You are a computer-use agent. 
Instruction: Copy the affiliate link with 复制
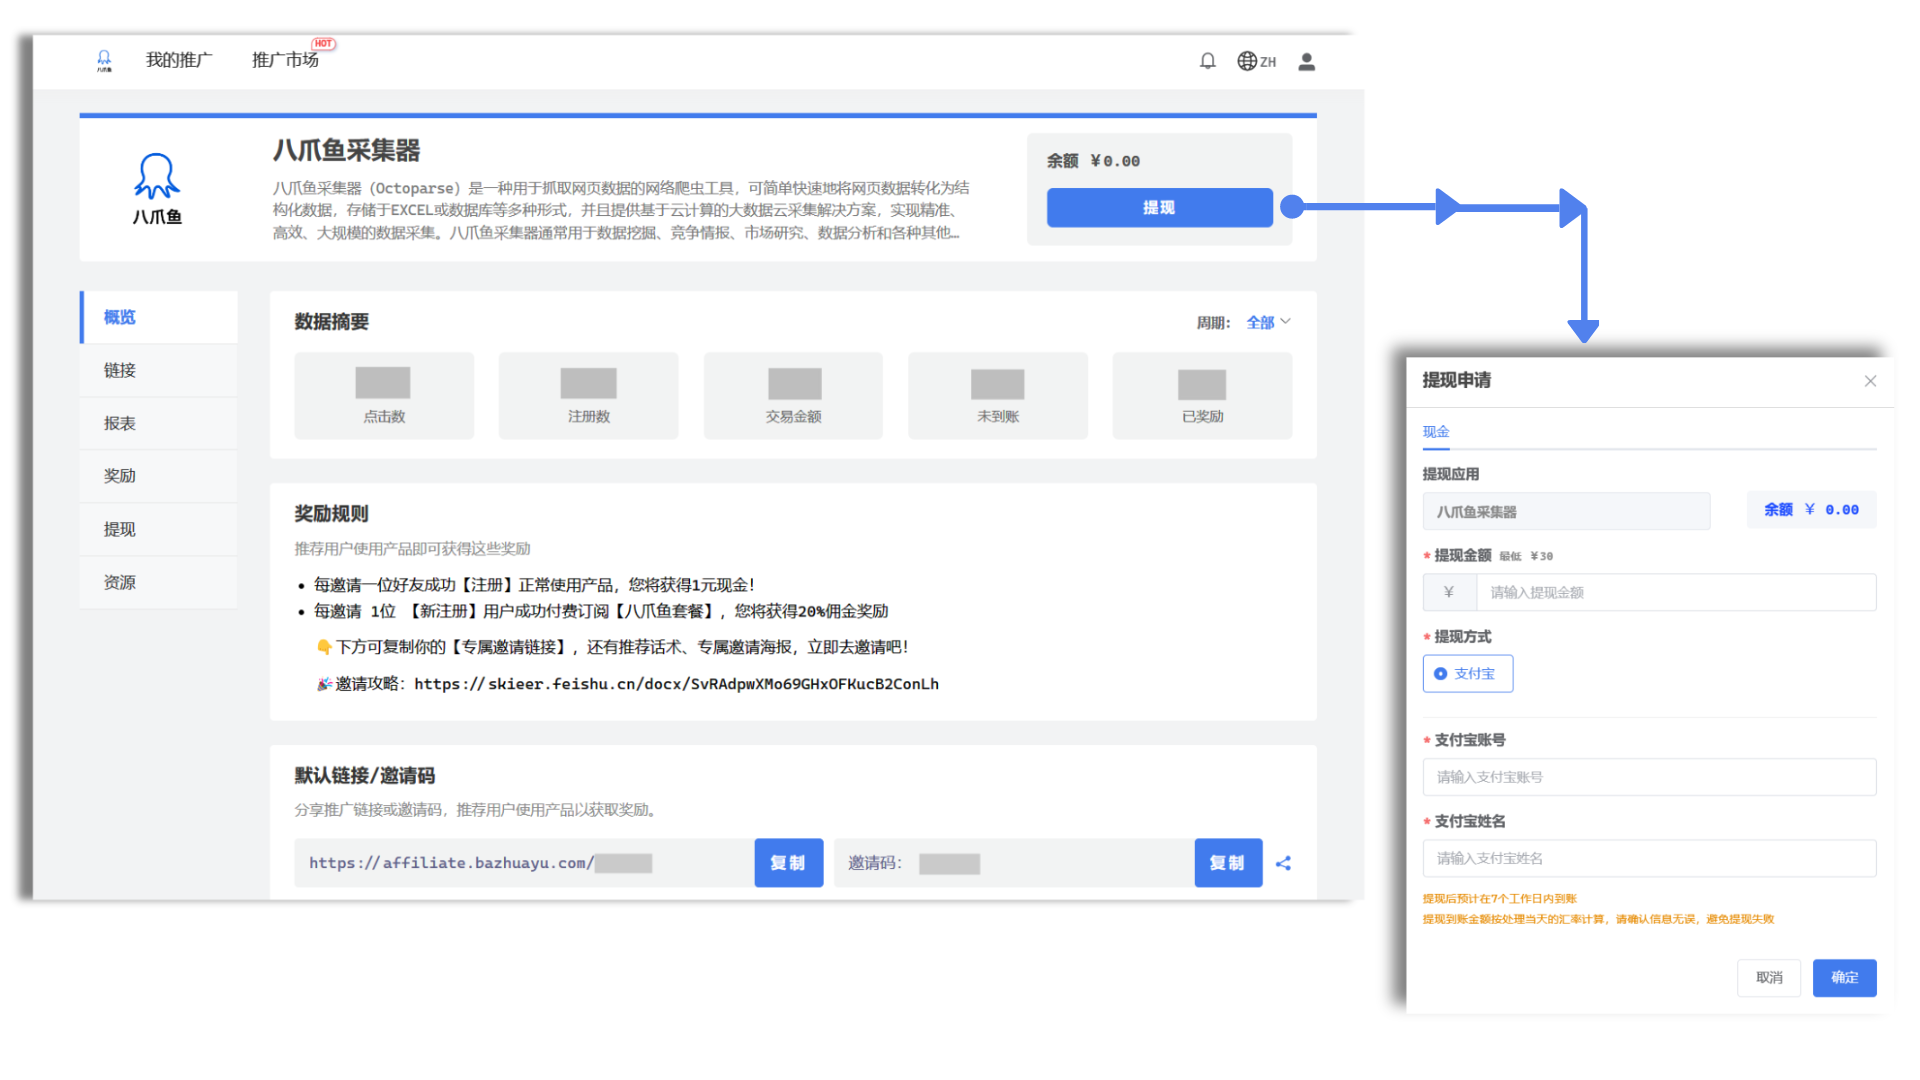click(787, 863)
